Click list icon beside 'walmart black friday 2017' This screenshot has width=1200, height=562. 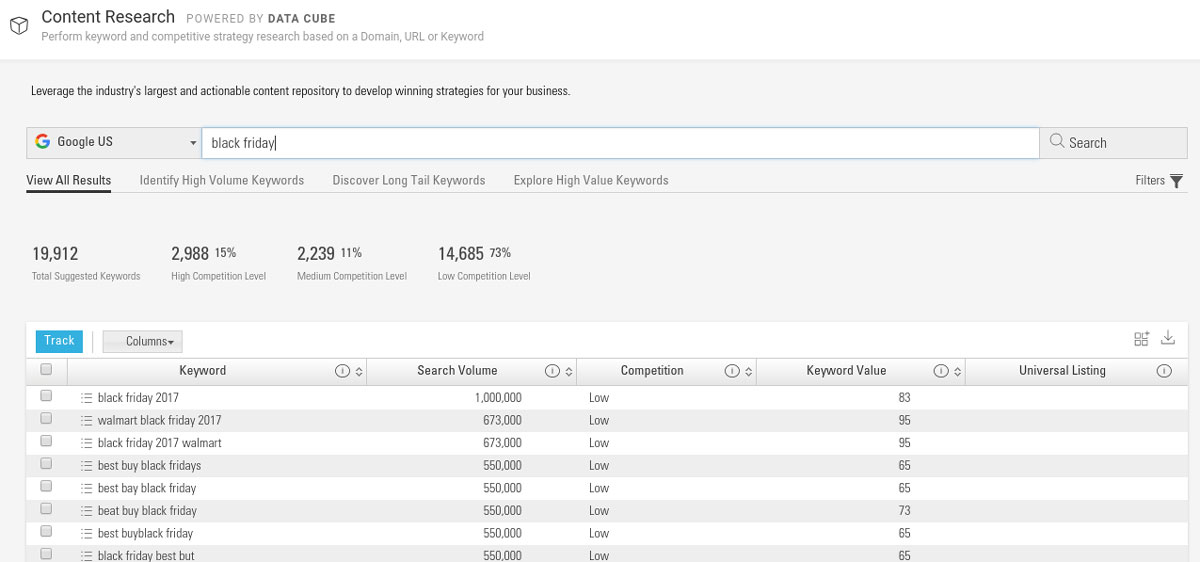point(86,421)
